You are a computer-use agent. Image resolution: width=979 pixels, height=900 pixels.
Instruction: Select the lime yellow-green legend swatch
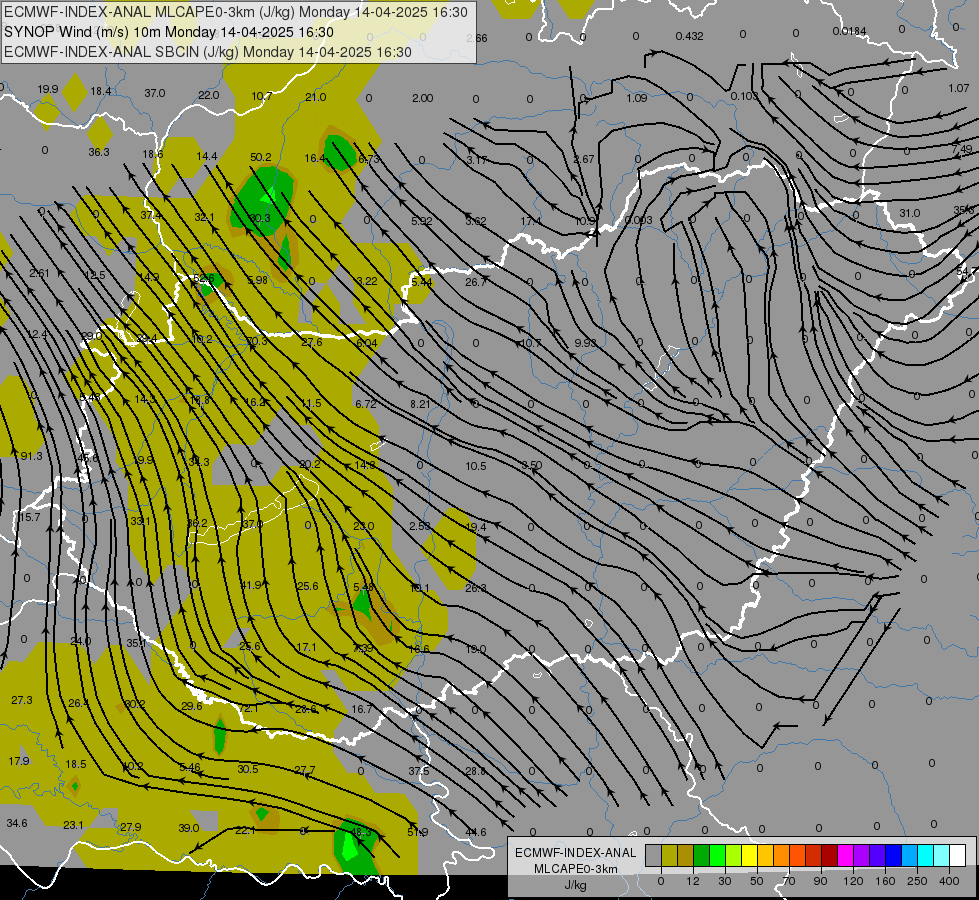734,856
